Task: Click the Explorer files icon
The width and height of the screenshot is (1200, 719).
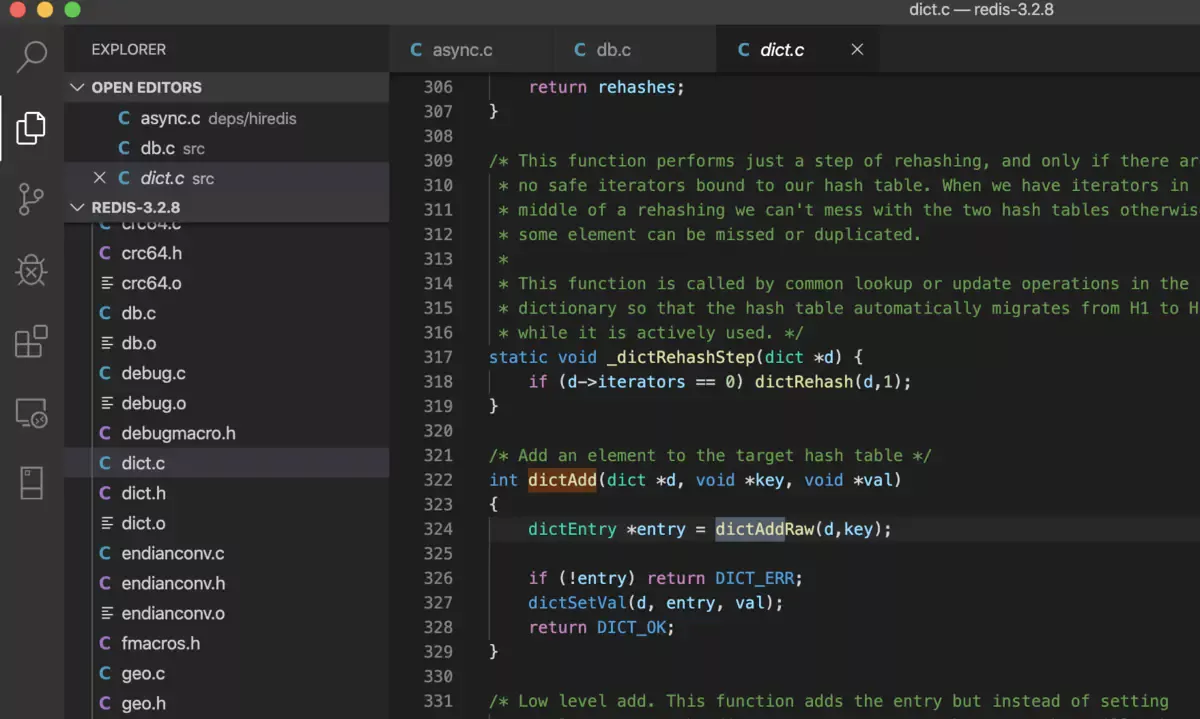Action: (32, 127)
